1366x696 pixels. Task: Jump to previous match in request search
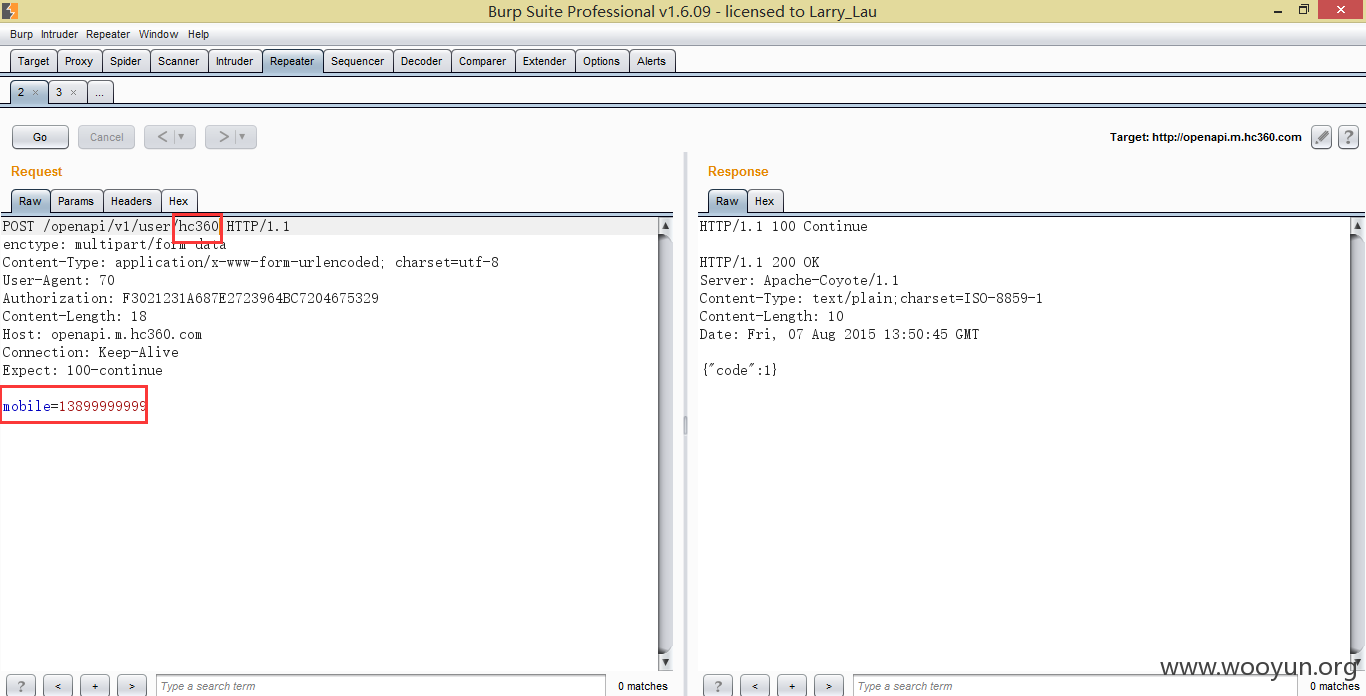tap(58, 686)
